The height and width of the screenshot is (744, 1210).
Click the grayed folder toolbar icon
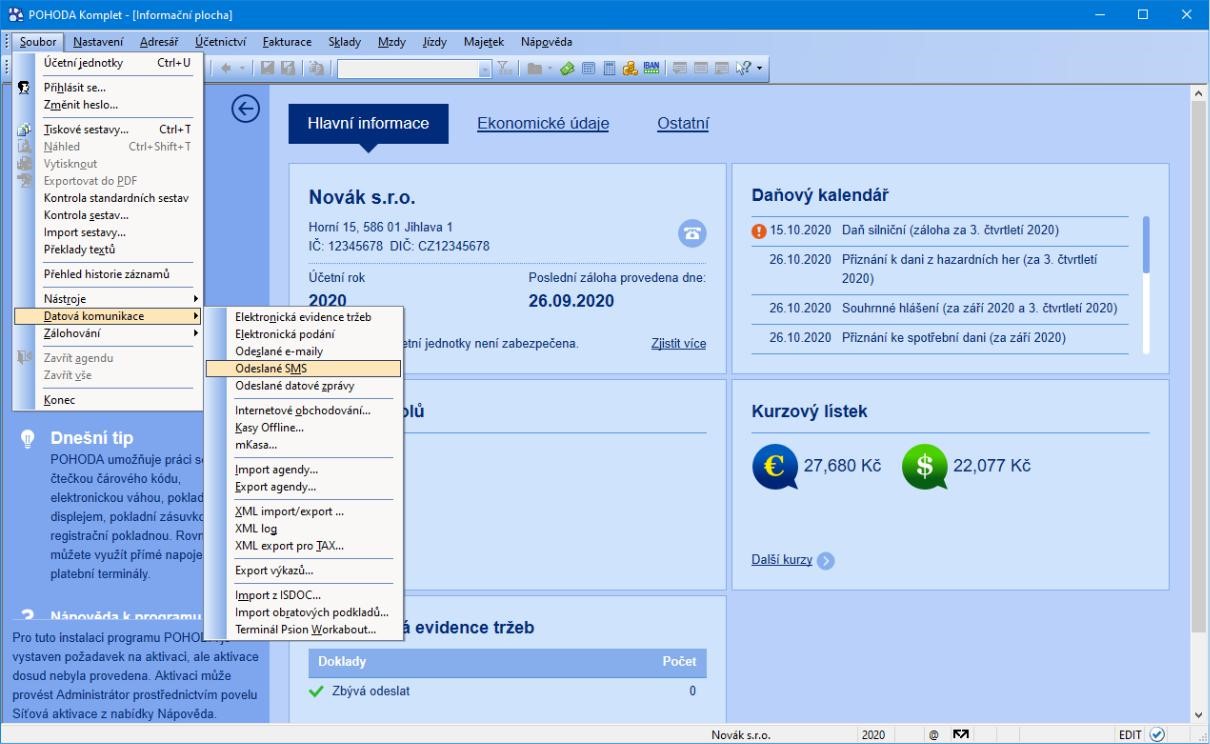[x=536, y=69]
